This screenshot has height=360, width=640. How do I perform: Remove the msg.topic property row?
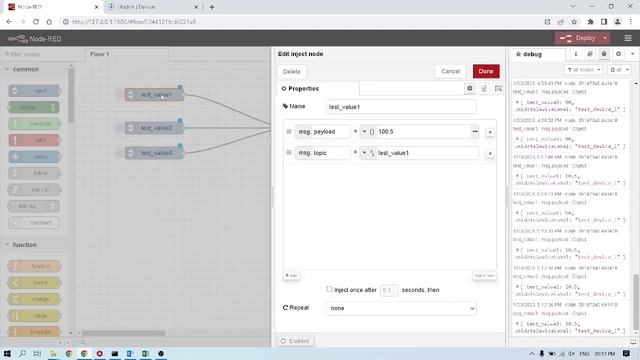(x=490, y=153)
